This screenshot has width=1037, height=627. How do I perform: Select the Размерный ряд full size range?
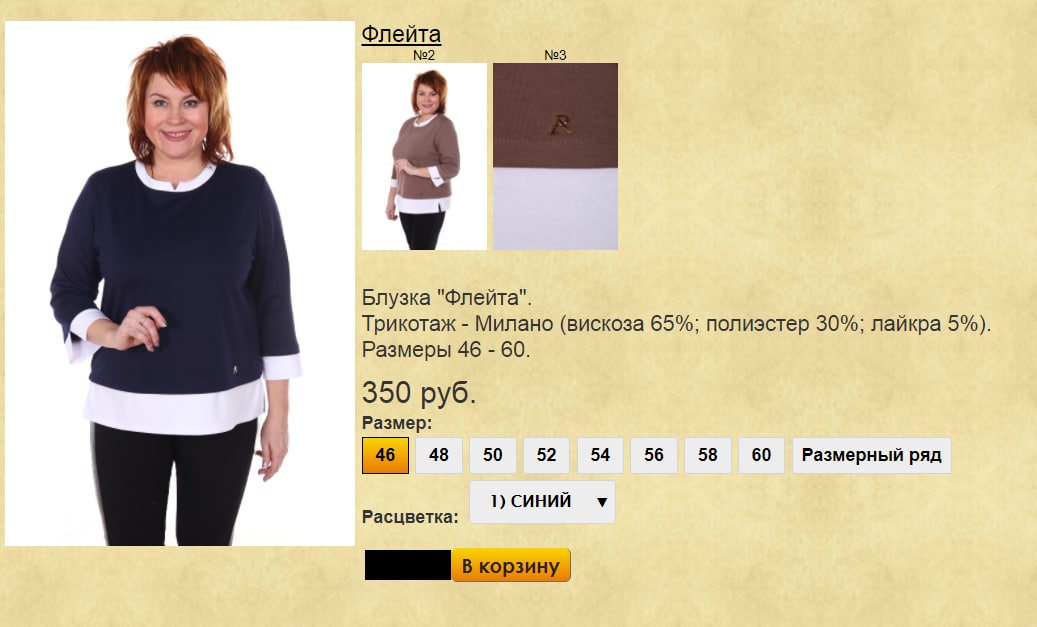point(872,455)
